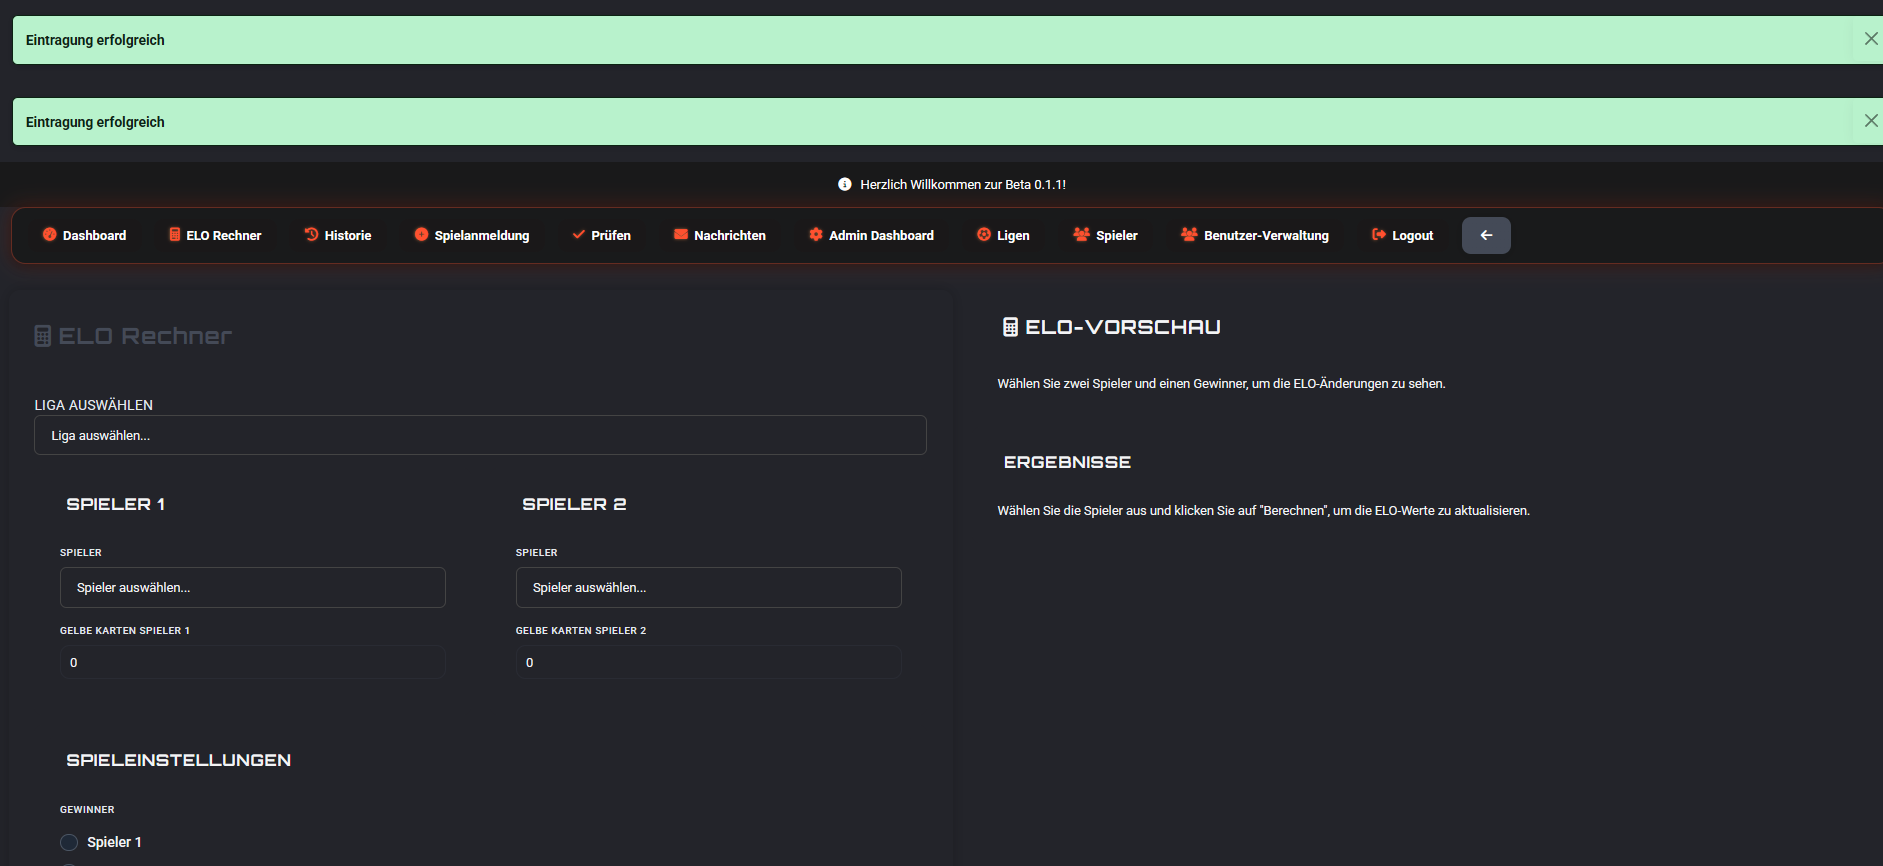Select Spieler 1 as winner
Image resolution: width=1883 pixels, height=866 pixels.
[69, 842]
